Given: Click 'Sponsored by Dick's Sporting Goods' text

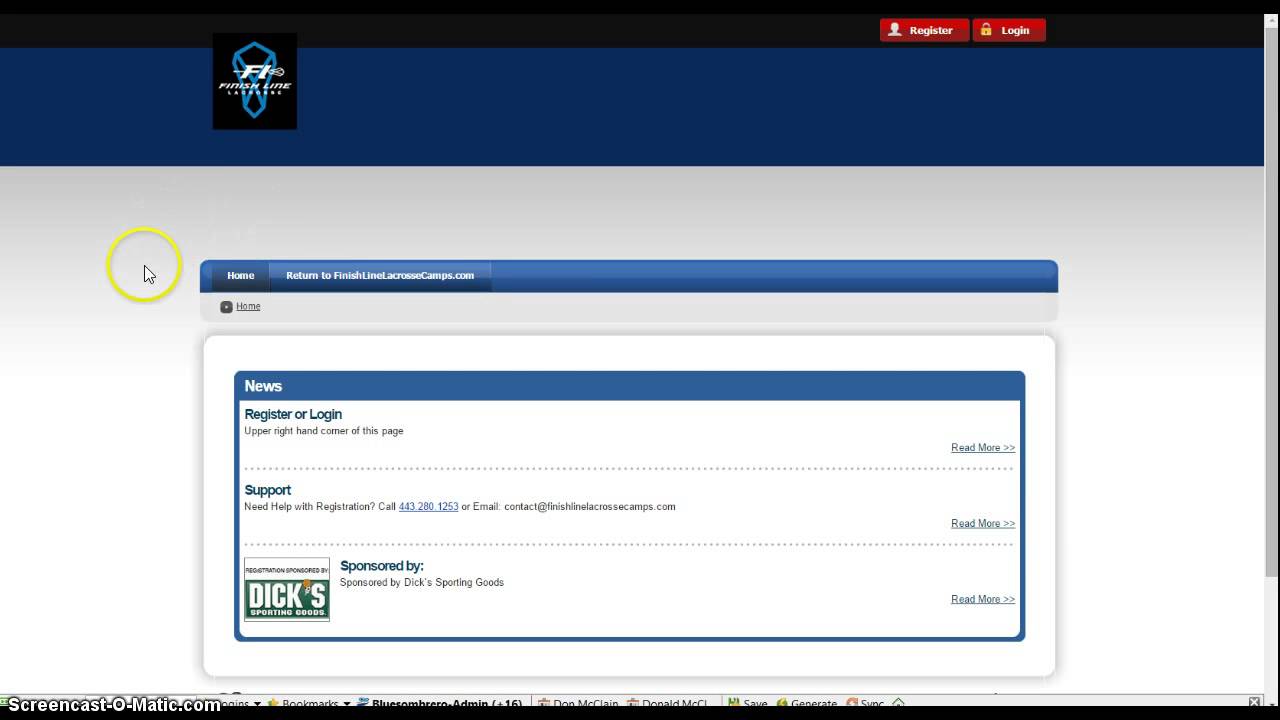Looking at the screenshot, I should [422, 583].
